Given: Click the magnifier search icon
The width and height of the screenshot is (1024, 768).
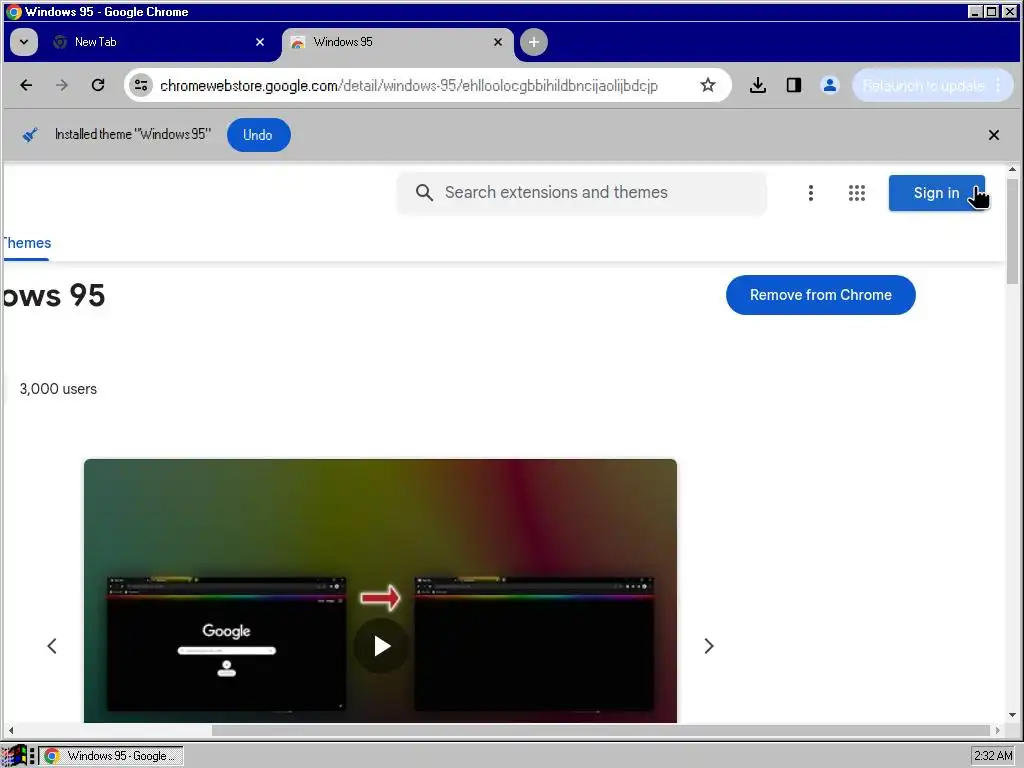Looking at the screenshot, I should [x=424, y=193].
